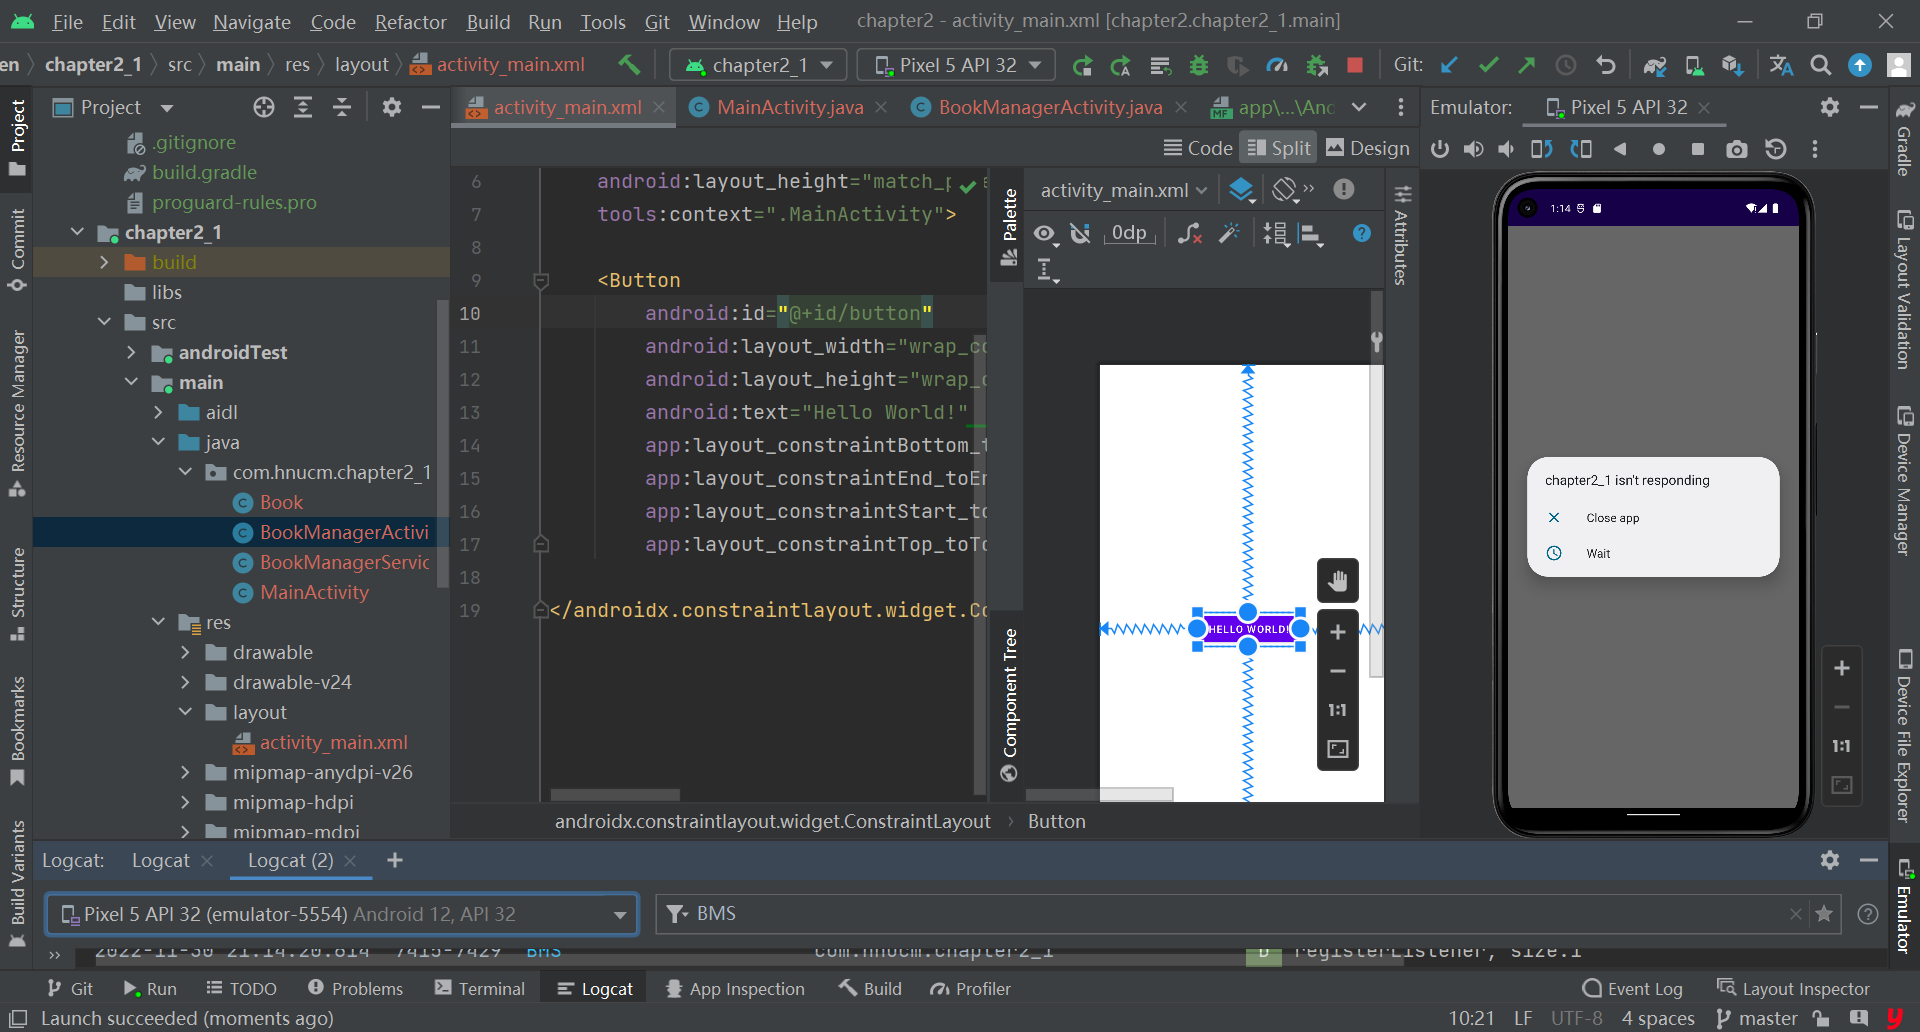Click emulator volume up icon
1920x1032 pixels.
click(x=1474, y=149)
